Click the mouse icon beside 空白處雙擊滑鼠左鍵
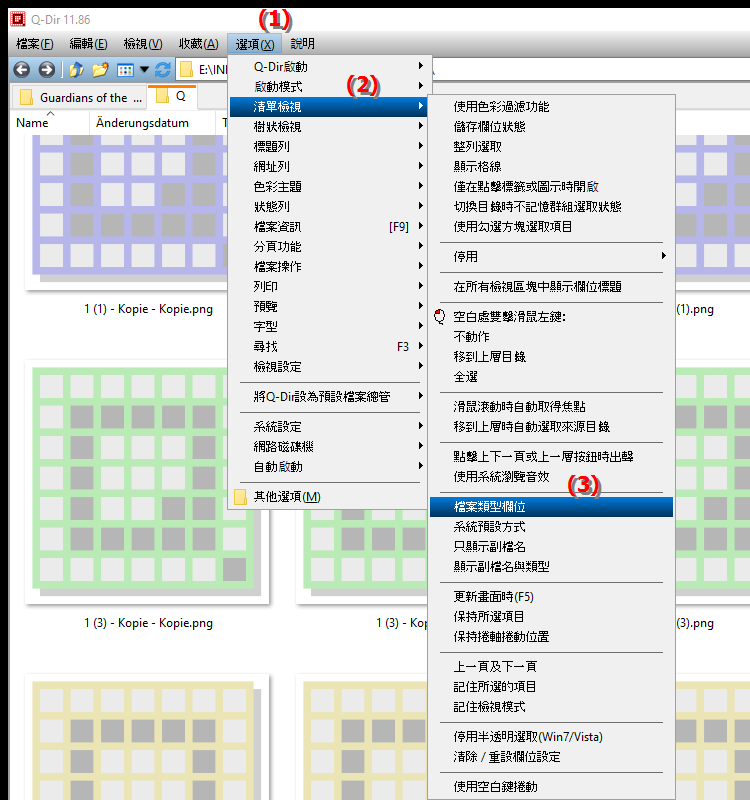 tap(439, 317)
